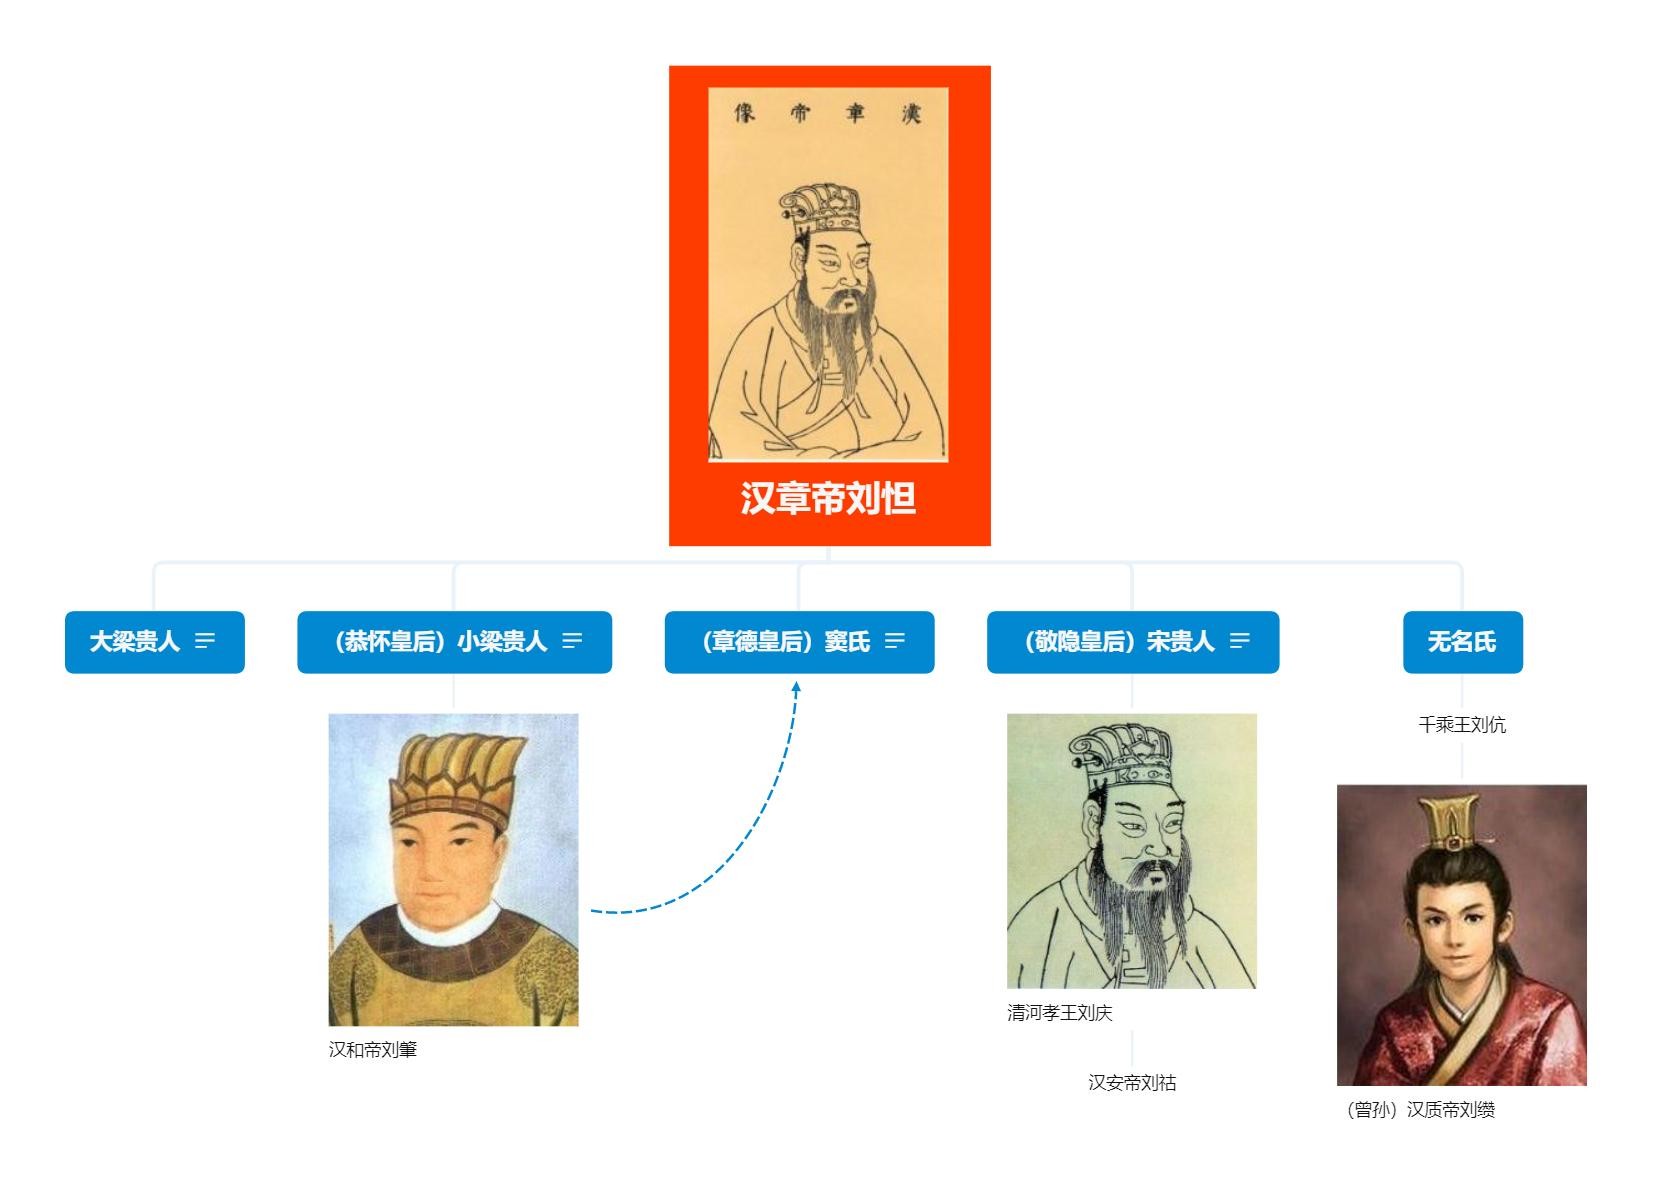The image size is (1657, 1191).
Task: Open the note icon on 宋贵人 node
Action: [1240, 641]
